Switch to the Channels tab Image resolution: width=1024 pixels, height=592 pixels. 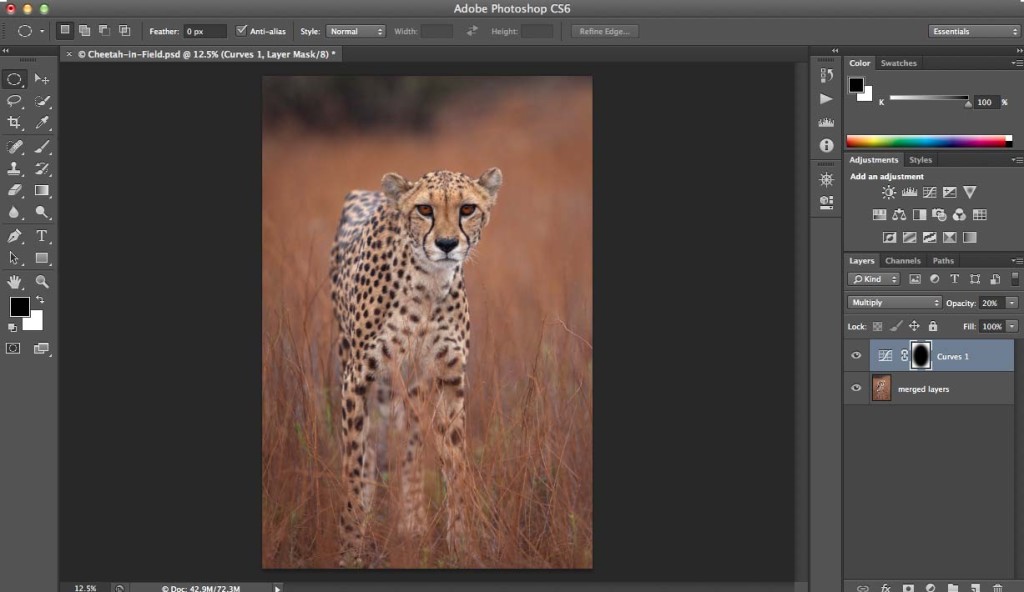pos(903,260)
